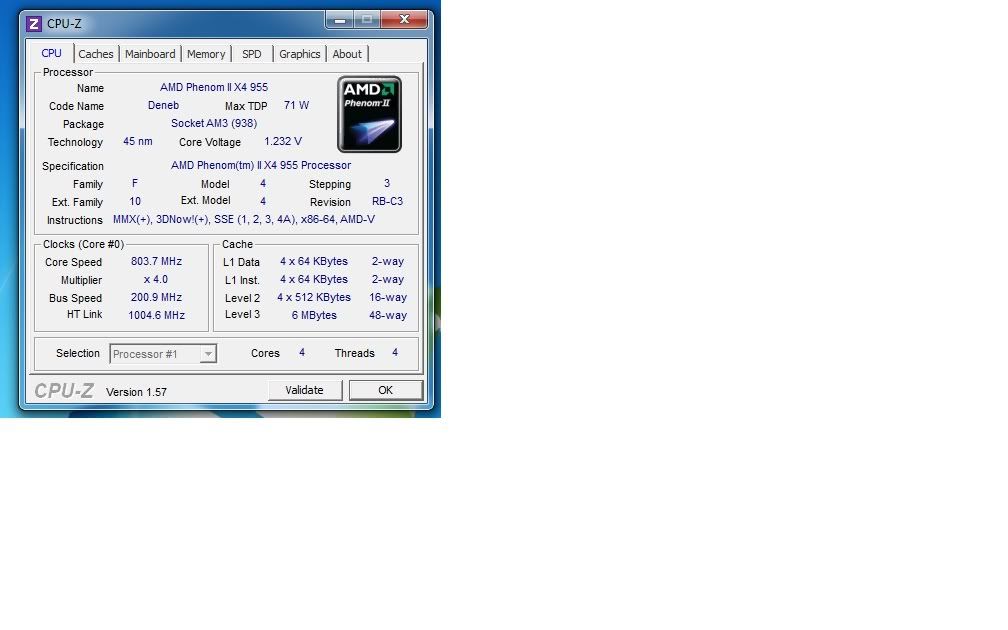Click L1 Inst. '4 x 64 KBytes' value
Image resolution: width=1008 pixels, height=630 pixels.
tap(314, 279)
